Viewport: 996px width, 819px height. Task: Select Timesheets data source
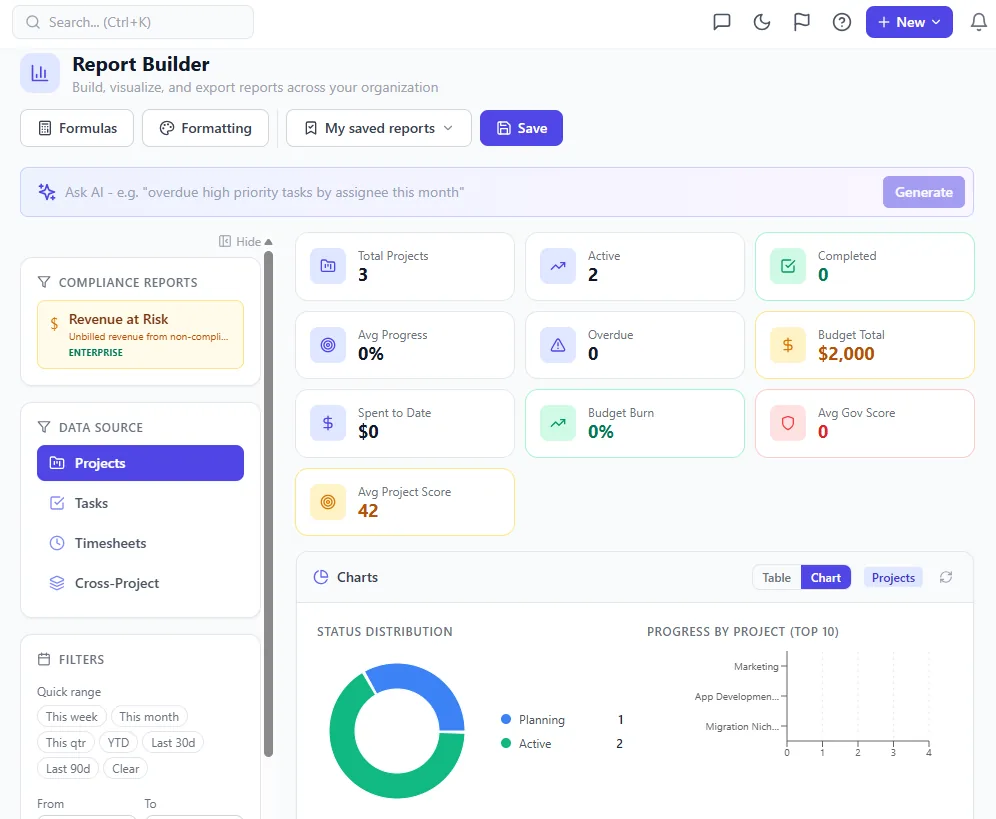pyautogui.click(x=140, y=543)
